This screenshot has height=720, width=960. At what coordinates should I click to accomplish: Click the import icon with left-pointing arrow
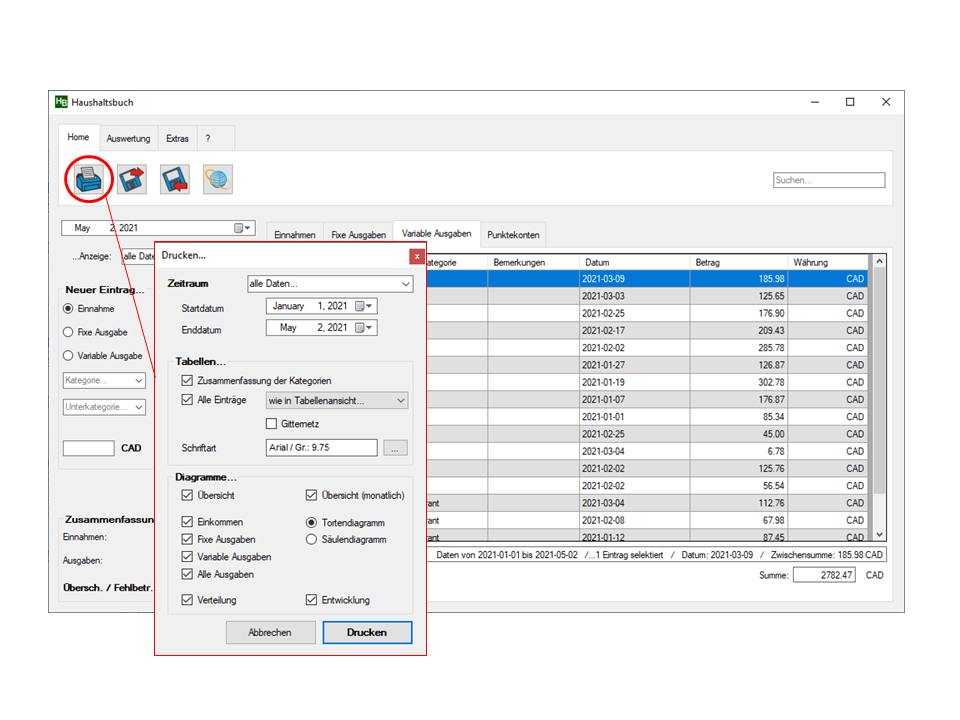175,180
